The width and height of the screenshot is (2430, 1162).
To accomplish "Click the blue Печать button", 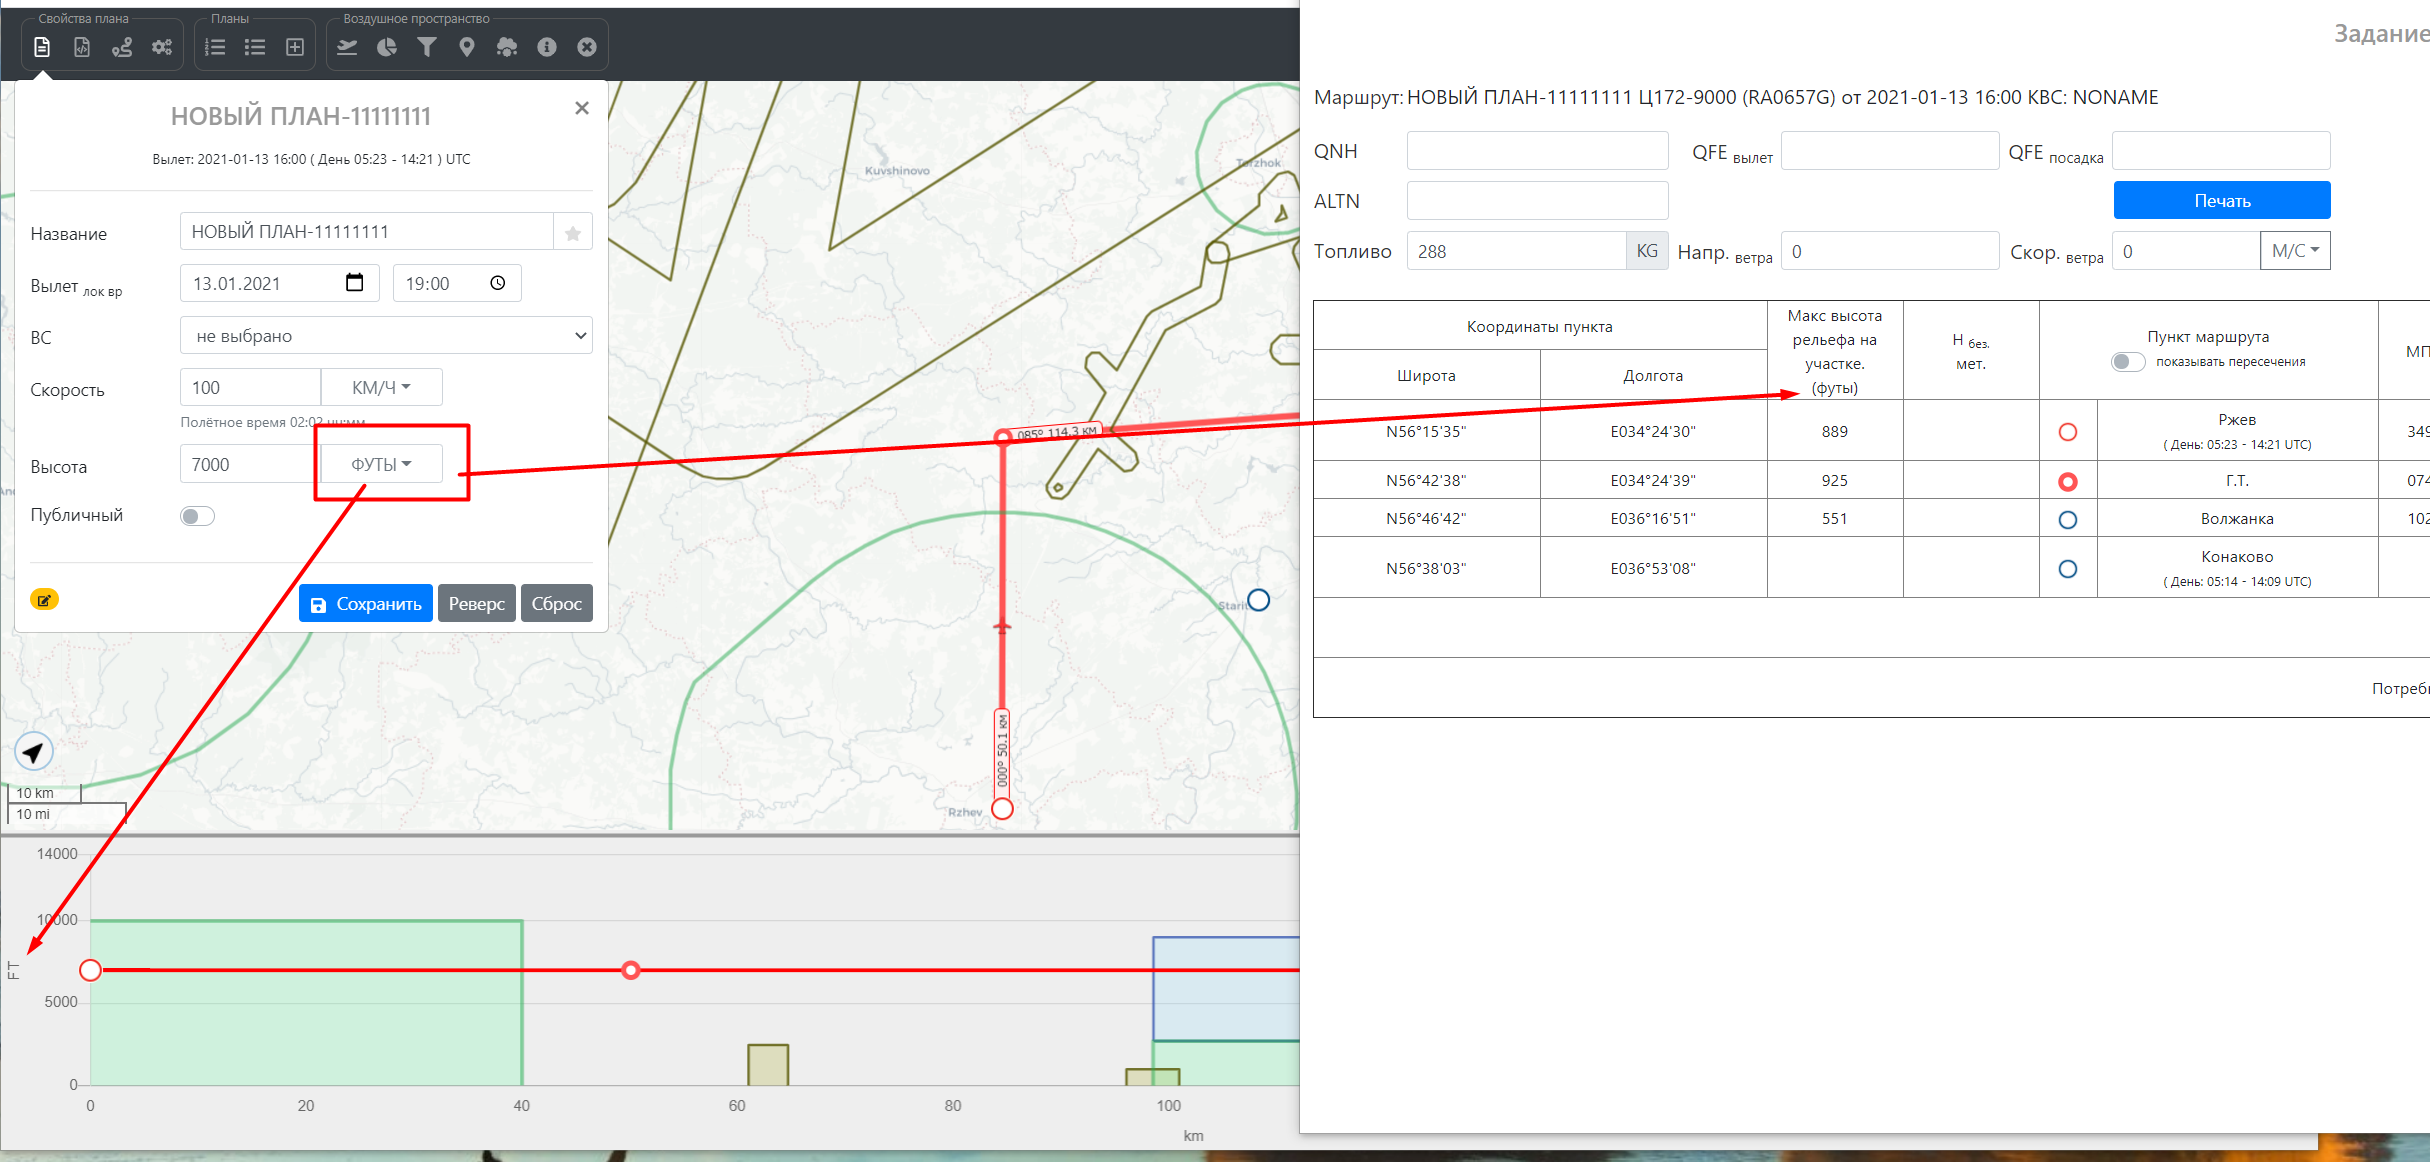I will 2221,201.
